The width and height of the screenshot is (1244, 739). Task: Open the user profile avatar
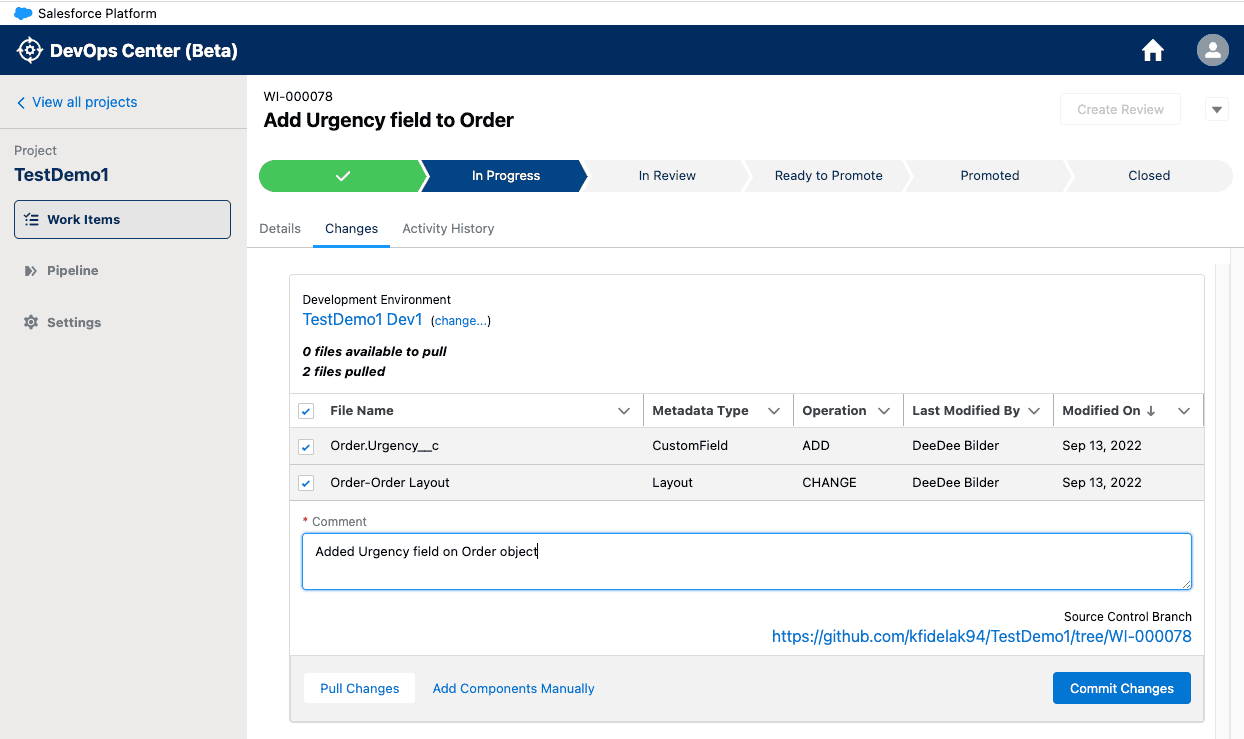pyautogui.click(x=1213, y=50)
